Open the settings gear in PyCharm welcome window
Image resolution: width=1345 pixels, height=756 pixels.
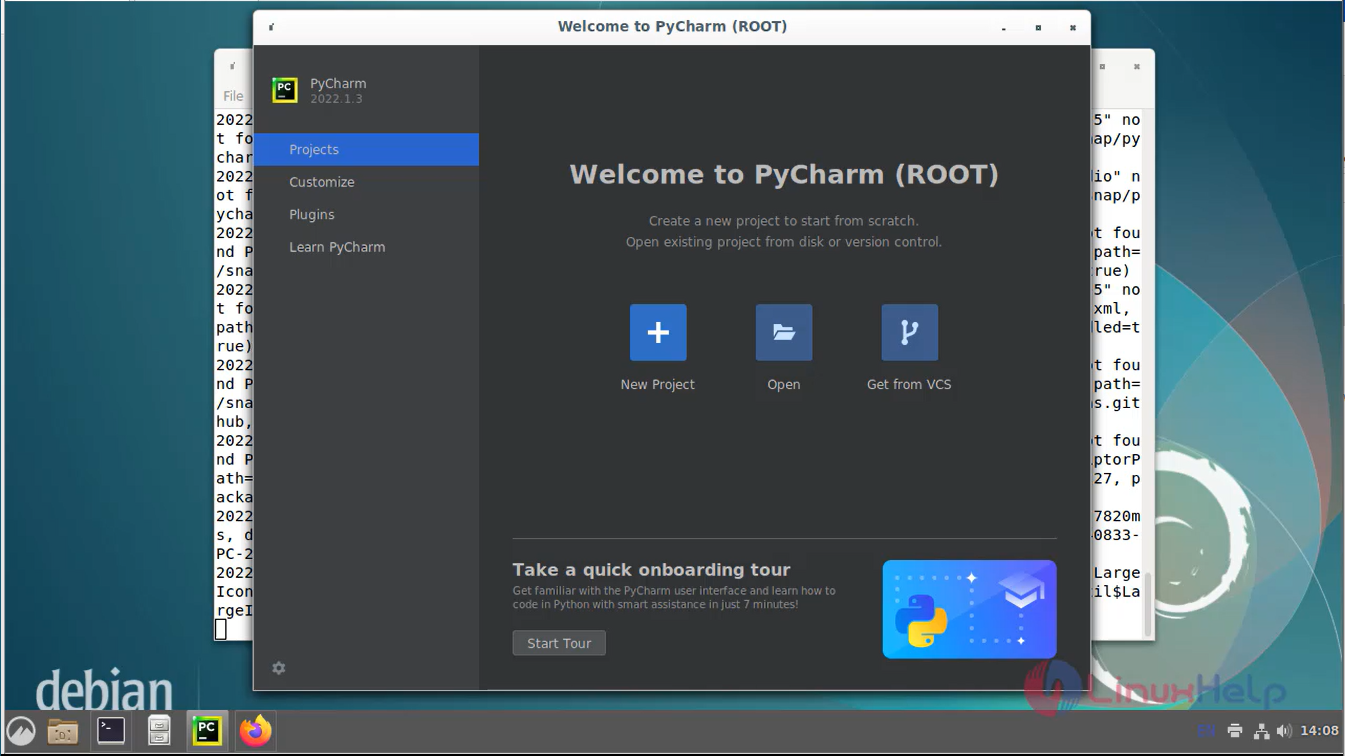tap(279, 668)
